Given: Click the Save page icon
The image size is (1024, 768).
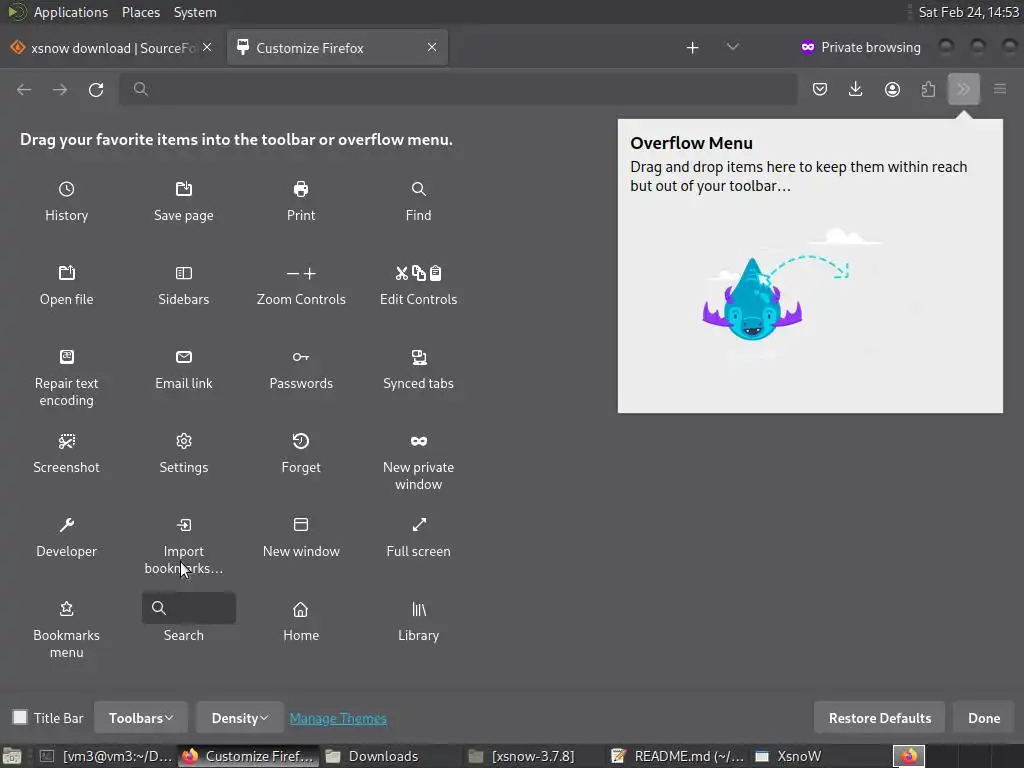Looking at the screenshot, I should coord(184,189).
